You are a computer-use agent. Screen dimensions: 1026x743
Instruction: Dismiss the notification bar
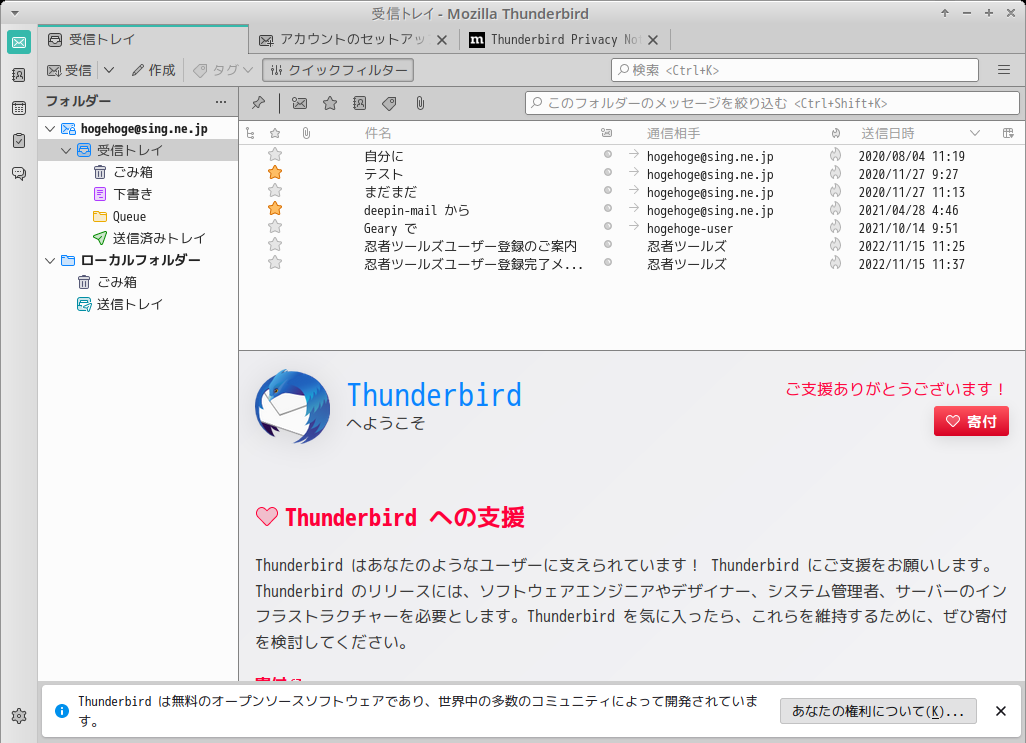tap(1000, 711)
